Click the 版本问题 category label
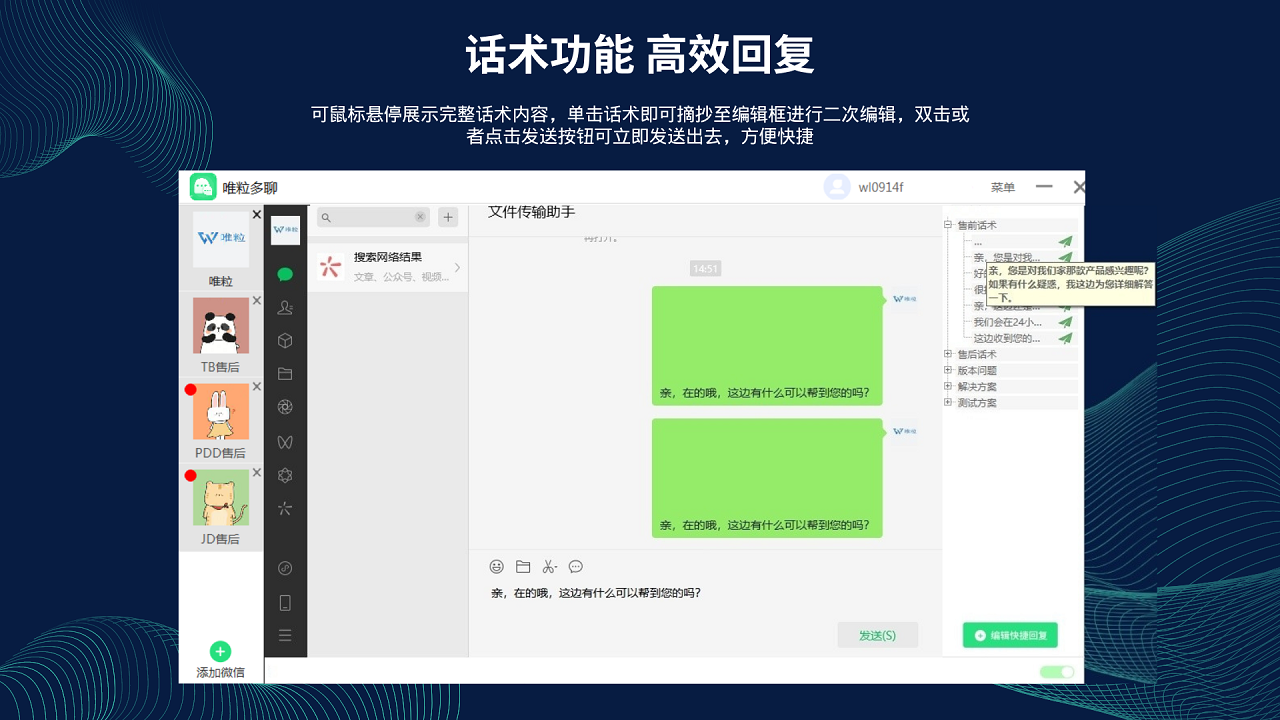Screen dimensions: 1280x720 pyautogui.click(x=977, y=370)
